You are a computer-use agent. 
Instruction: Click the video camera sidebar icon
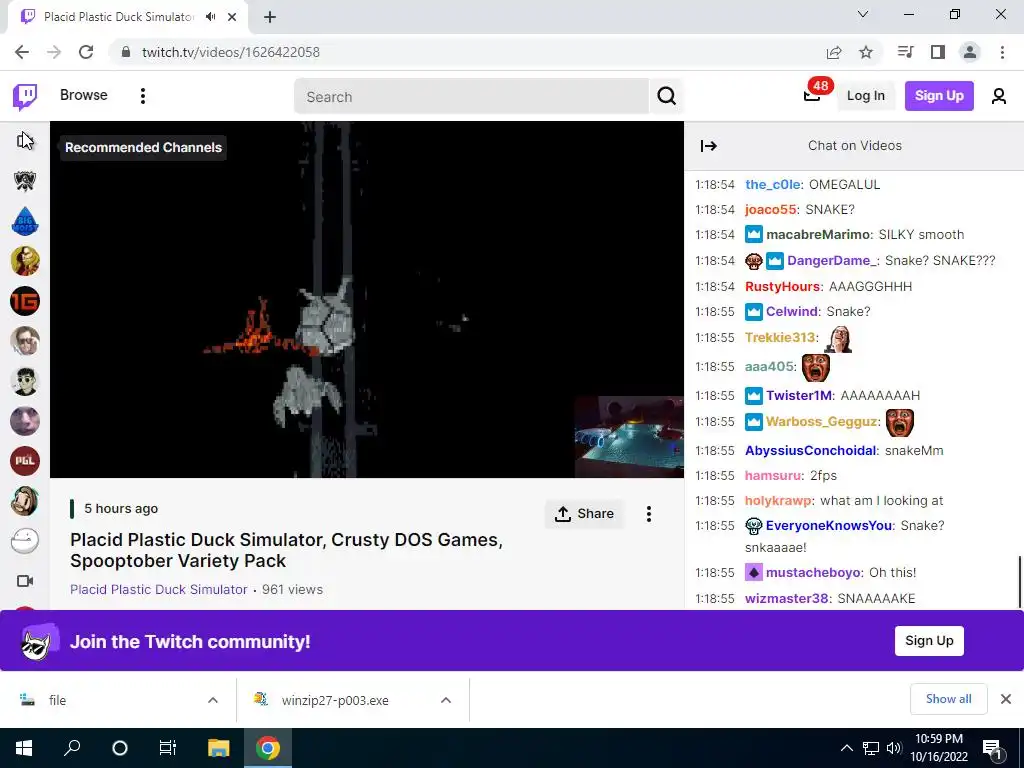tap(25, 581)
